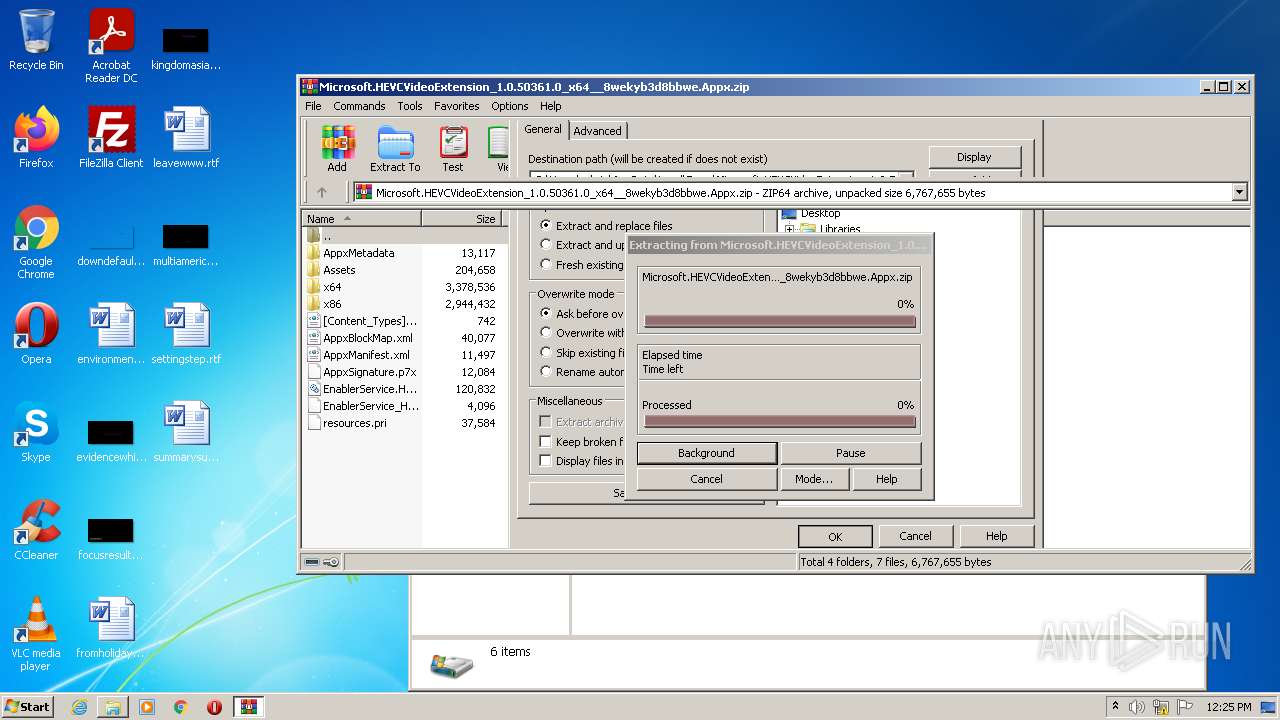The image size is (1280, 720).
Task: Click OK in extraction options dialog
Action: (x=835, y=536)
